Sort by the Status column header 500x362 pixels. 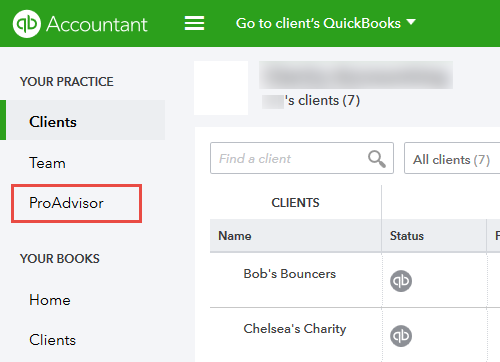point(407,236)
